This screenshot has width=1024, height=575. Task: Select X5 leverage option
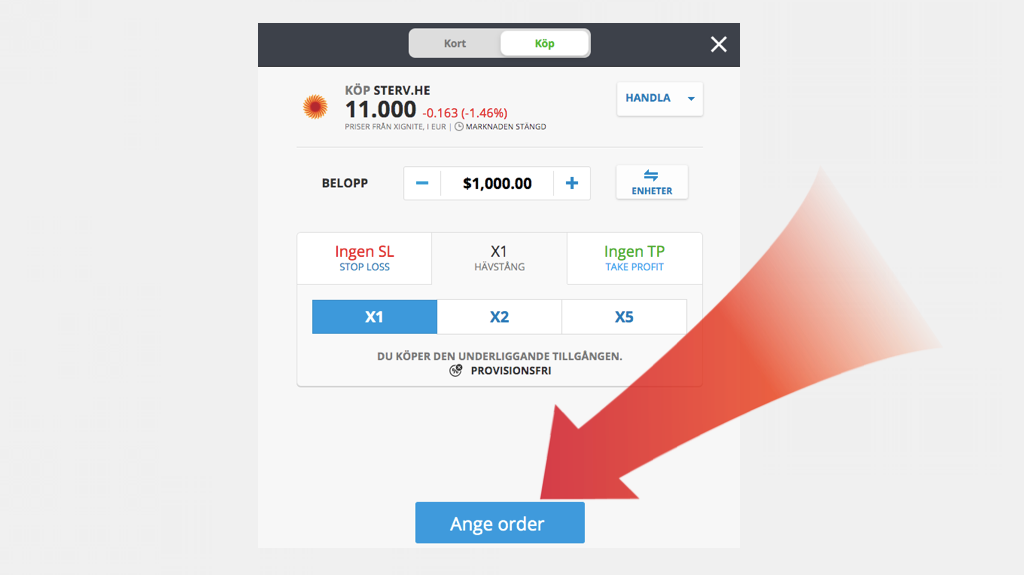point(624,317)
